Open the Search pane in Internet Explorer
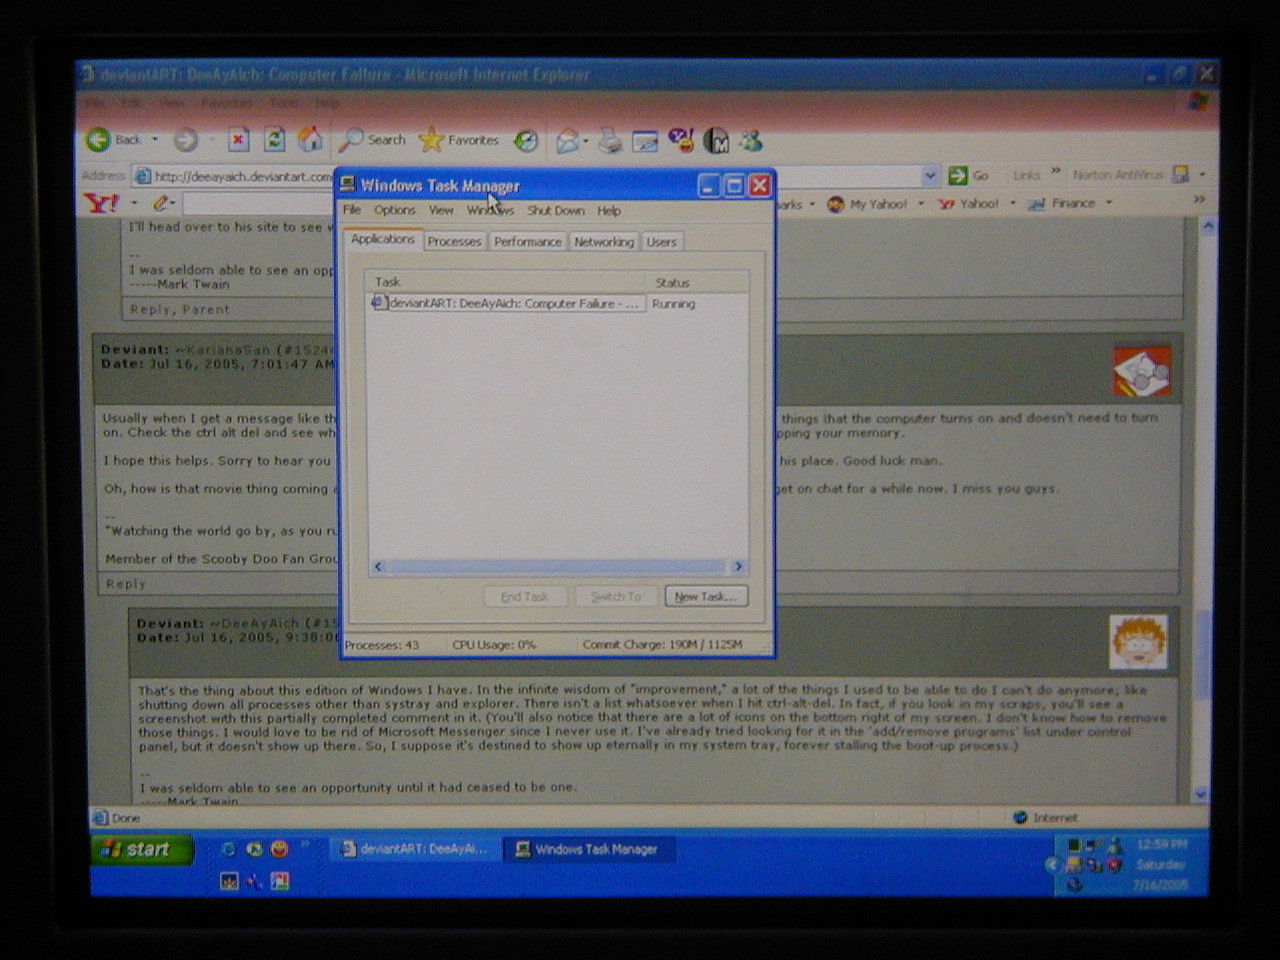The height and width of the screenshot is (960, 1280). (x=371, y=140)
